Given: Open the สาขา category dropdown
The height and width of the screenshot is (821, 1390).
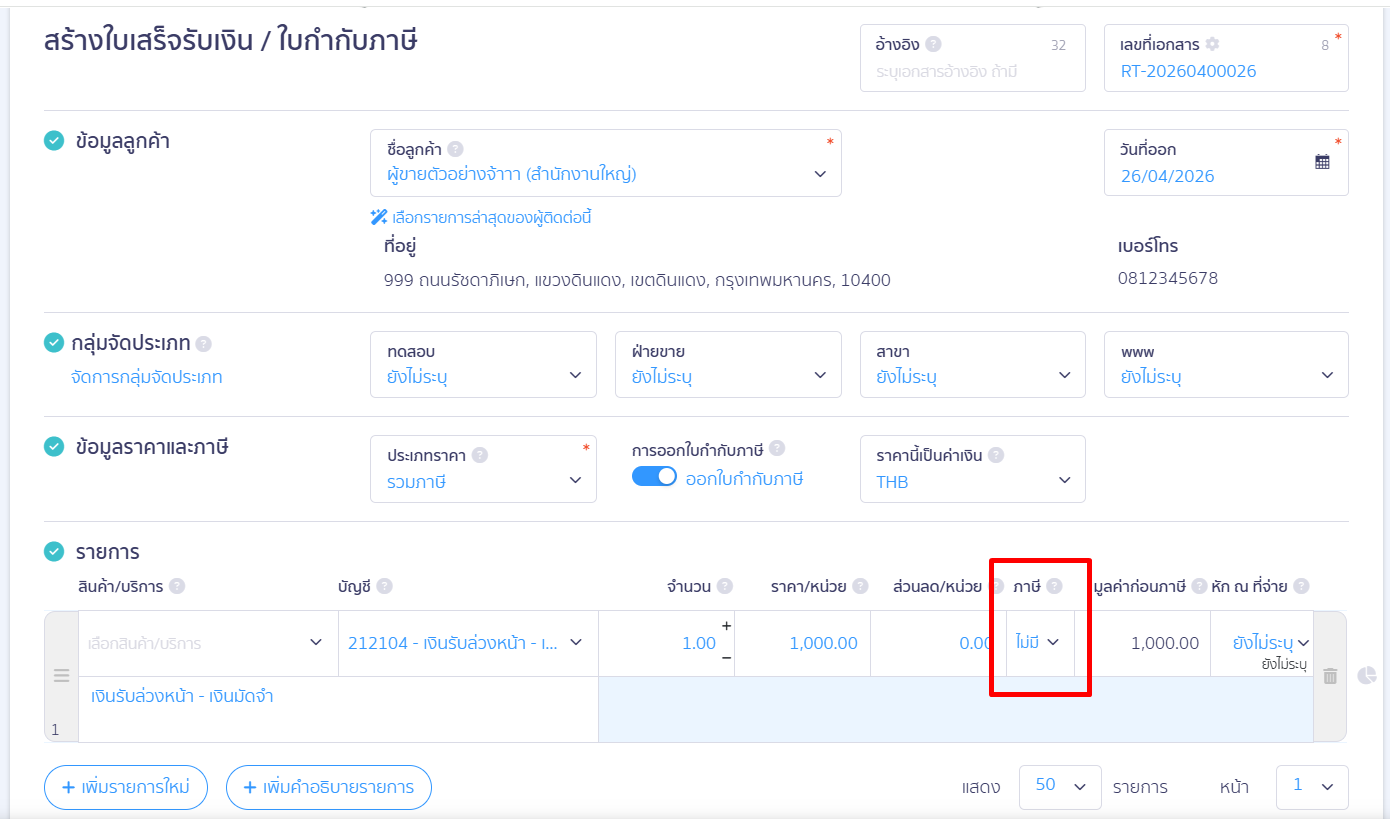Looking at the screenshot, I should (x=973, y=365).
